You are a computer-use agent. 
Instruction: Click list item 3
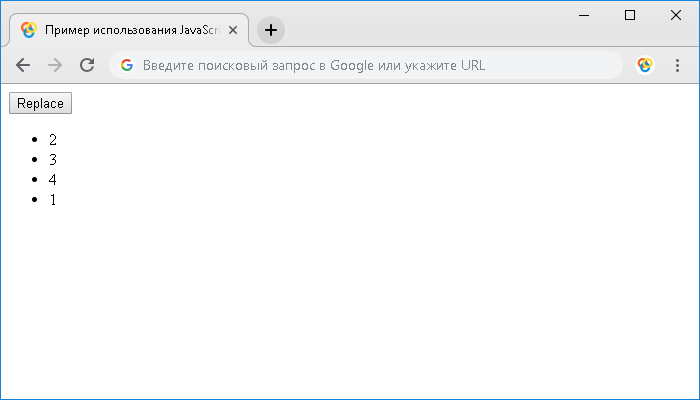pos(53,160)
